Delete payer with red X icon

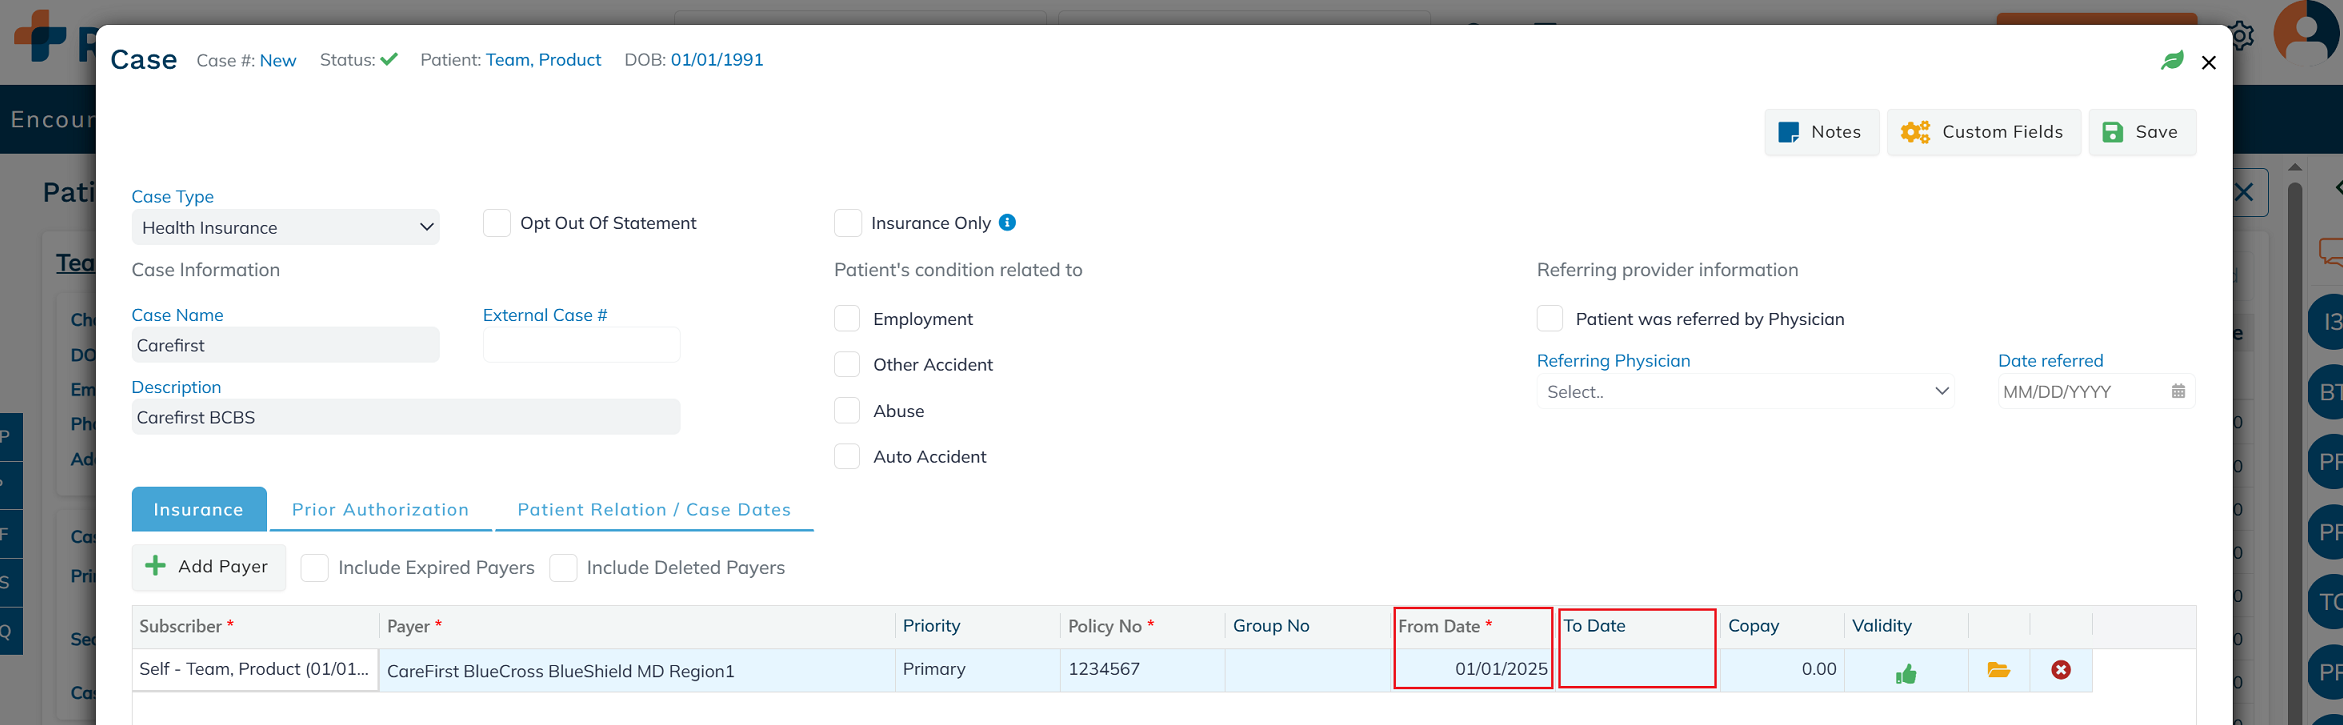(2061, 670)
